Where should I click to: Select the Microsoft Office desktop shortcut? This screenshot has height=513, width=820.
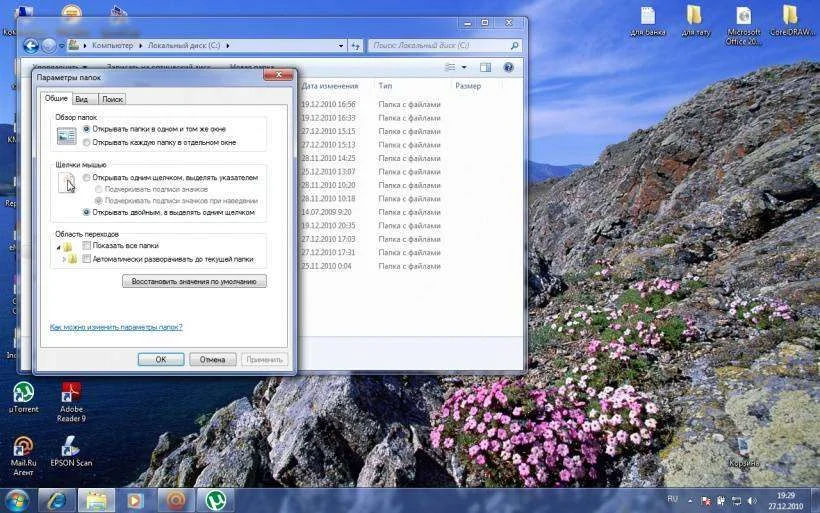click(x=743, y=26)
